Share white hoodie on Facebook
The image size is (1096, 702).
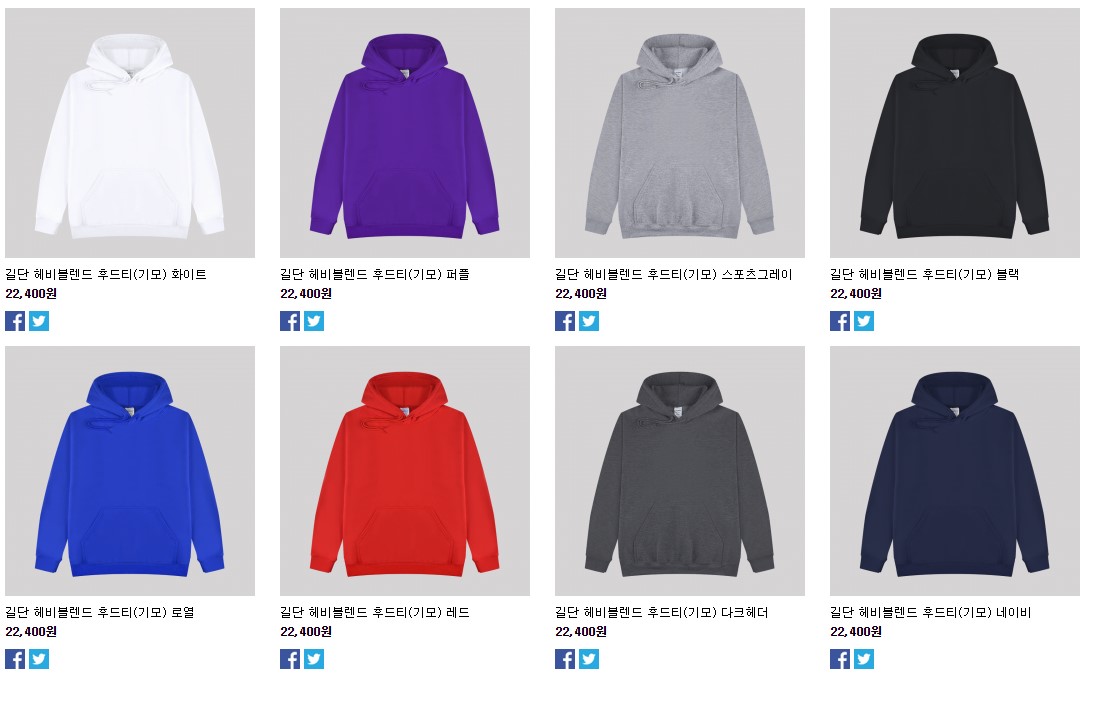click(x=15, y=321)
